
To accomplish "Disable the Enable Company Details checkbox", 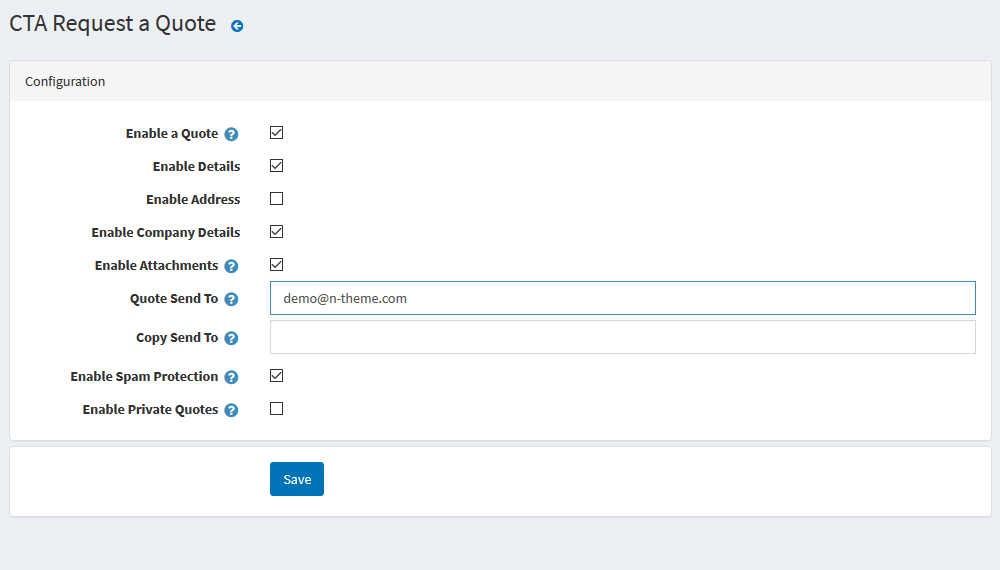I will [276, 232].
